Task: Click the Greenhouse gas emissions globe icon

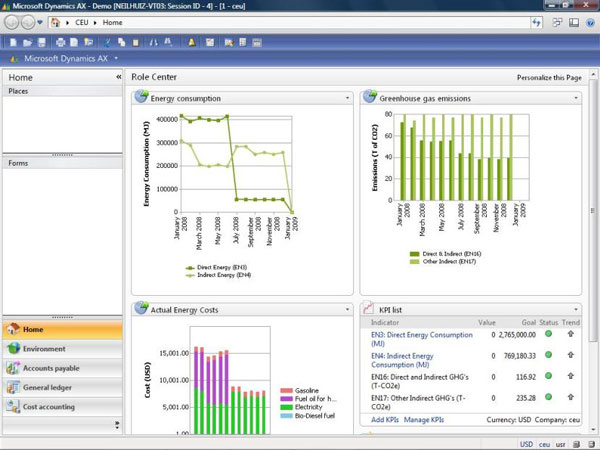Action: click(x=370, y=96)
